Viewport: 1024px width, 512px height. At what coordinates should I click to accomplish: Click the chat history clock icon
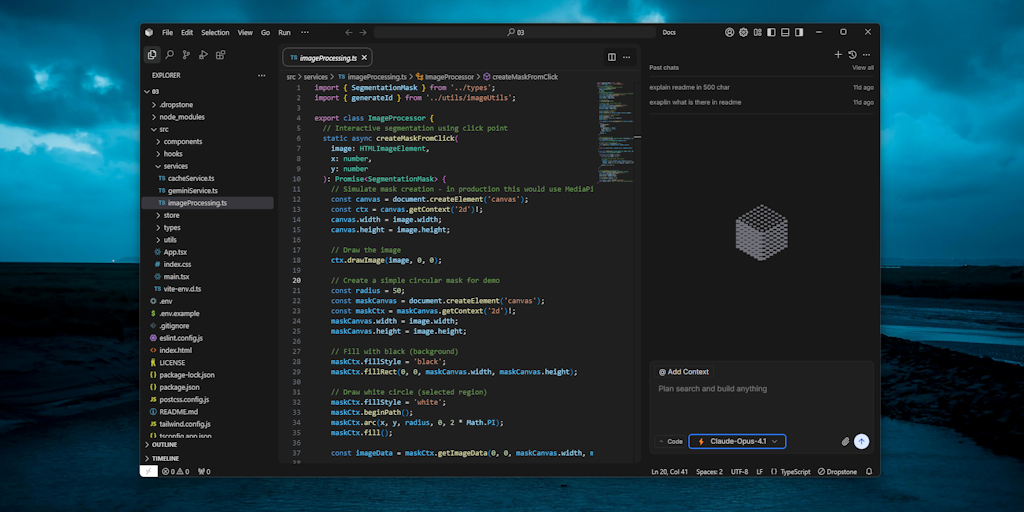pyautogui.click(x=852, y=55)
